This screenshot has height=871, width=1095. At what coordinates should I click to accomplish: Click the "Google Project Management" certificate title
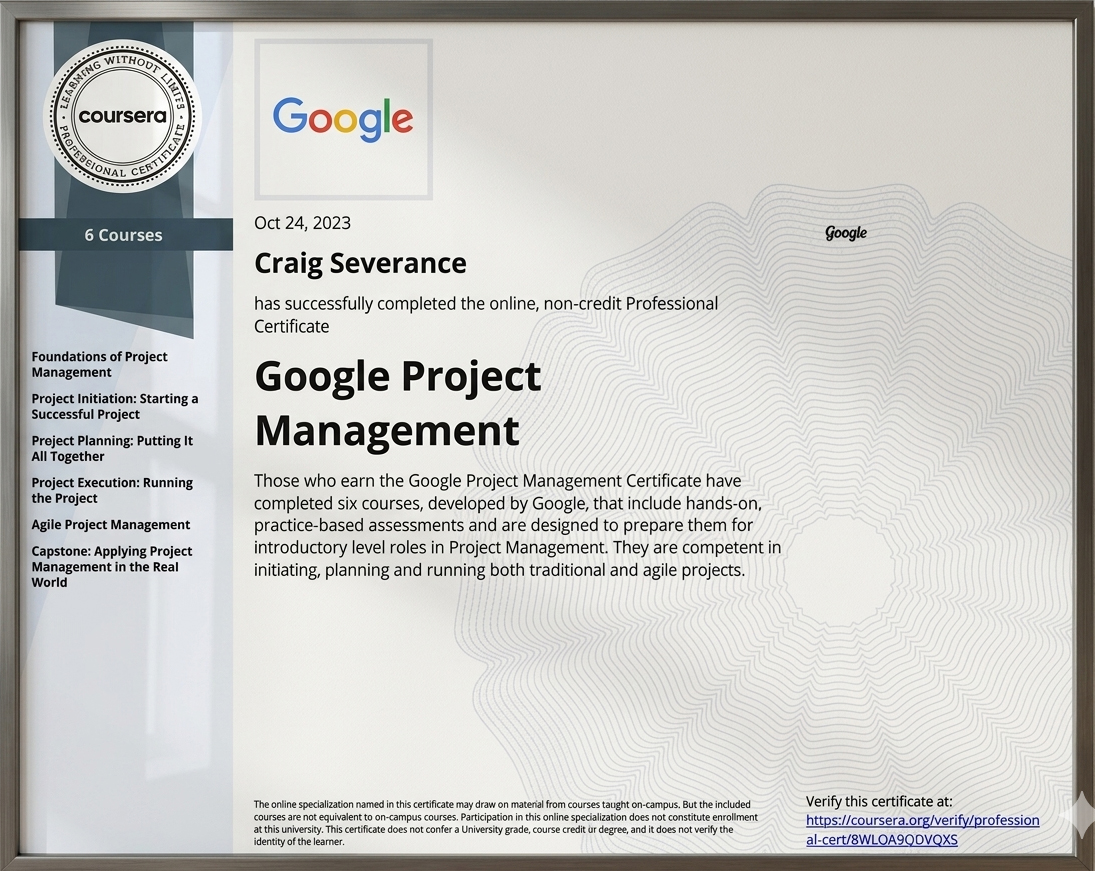click(x=397, y=403)
